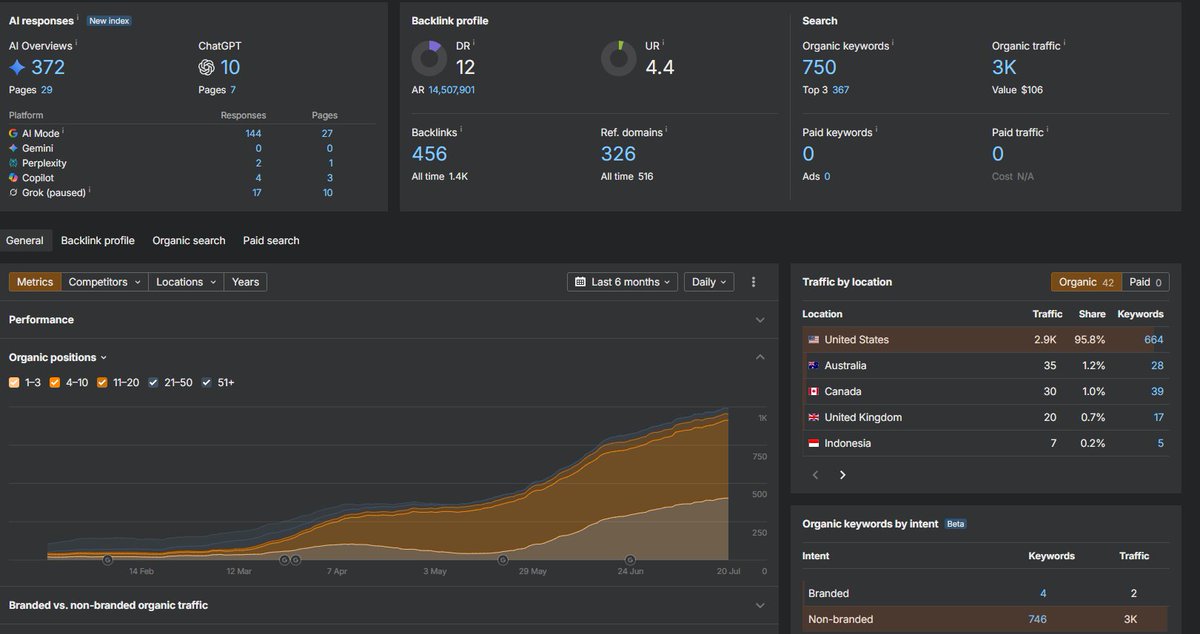Viewport: 1200px width, 634px height.
Task: Click the DR donut chart icon
Action: click(x=429, y=58)
